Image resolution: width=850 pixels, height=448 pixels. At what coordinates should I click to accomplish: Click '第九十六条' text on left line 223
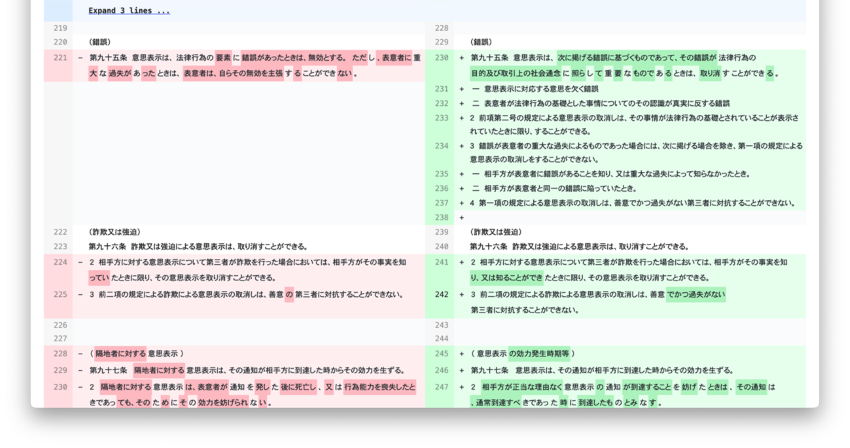click(x=107, y=247)
